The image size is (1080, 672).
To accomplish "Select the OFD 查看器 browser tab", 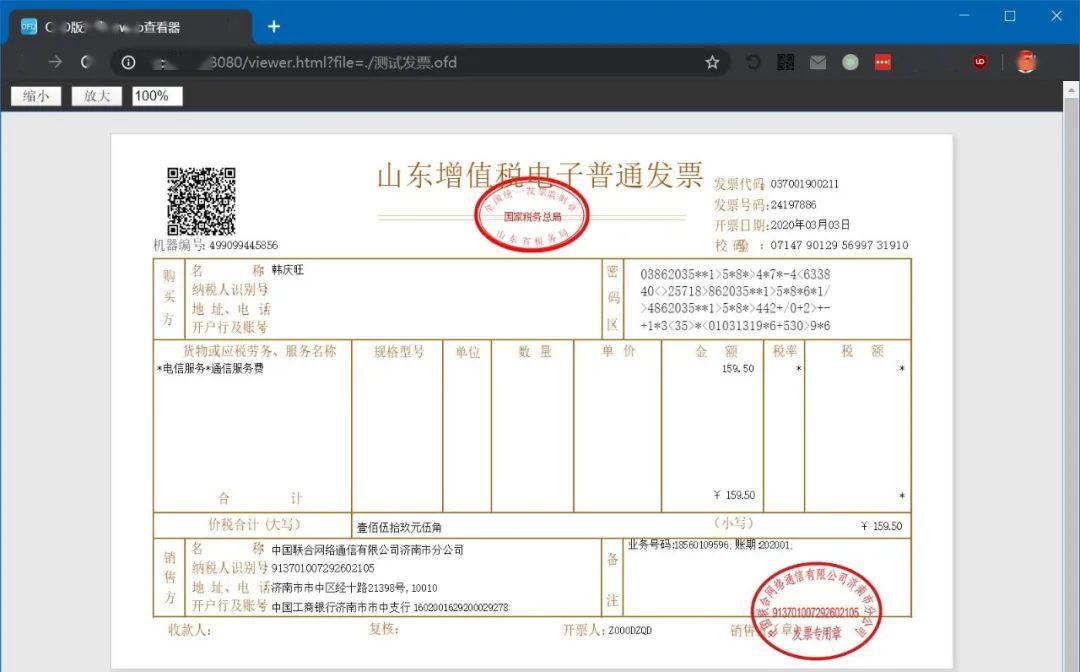I will 120,26.
